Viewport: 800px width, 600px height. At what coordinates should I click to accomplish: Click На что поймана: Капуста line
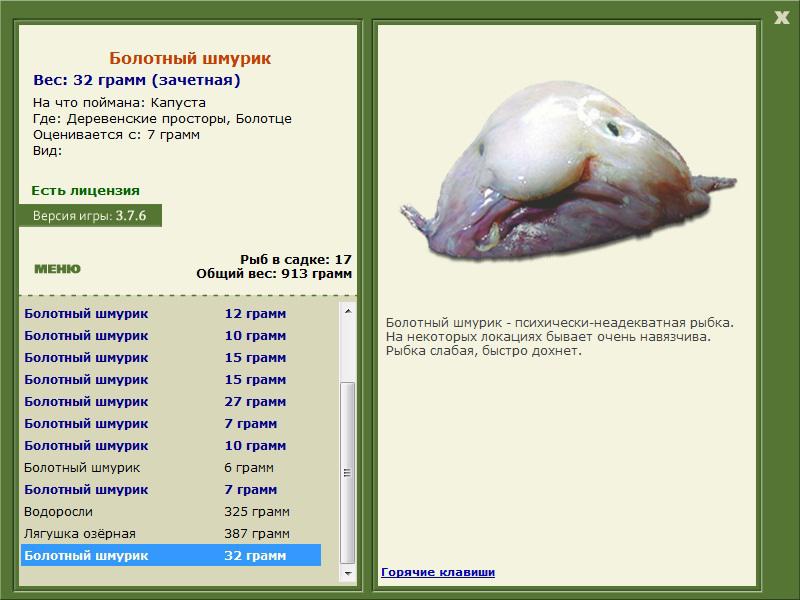[x=119, y=103]
